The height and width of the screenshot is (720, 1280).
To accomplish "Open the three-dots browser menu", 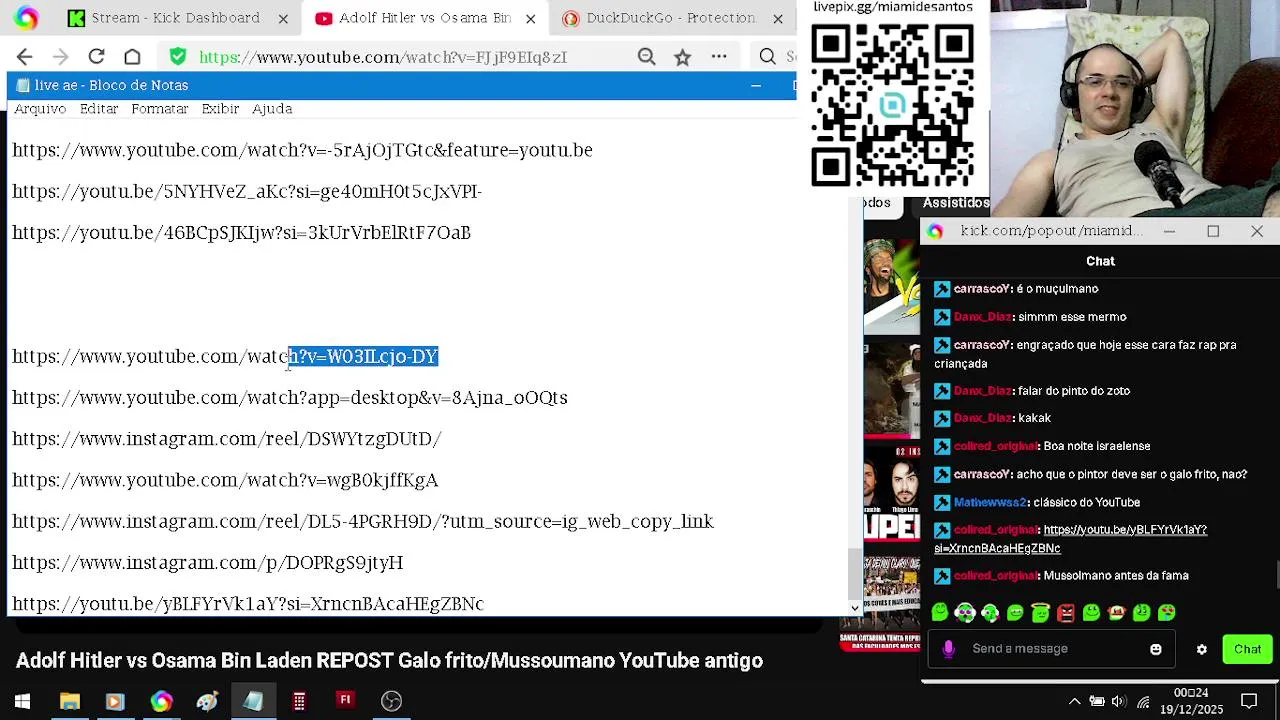I will click(719, 57).
